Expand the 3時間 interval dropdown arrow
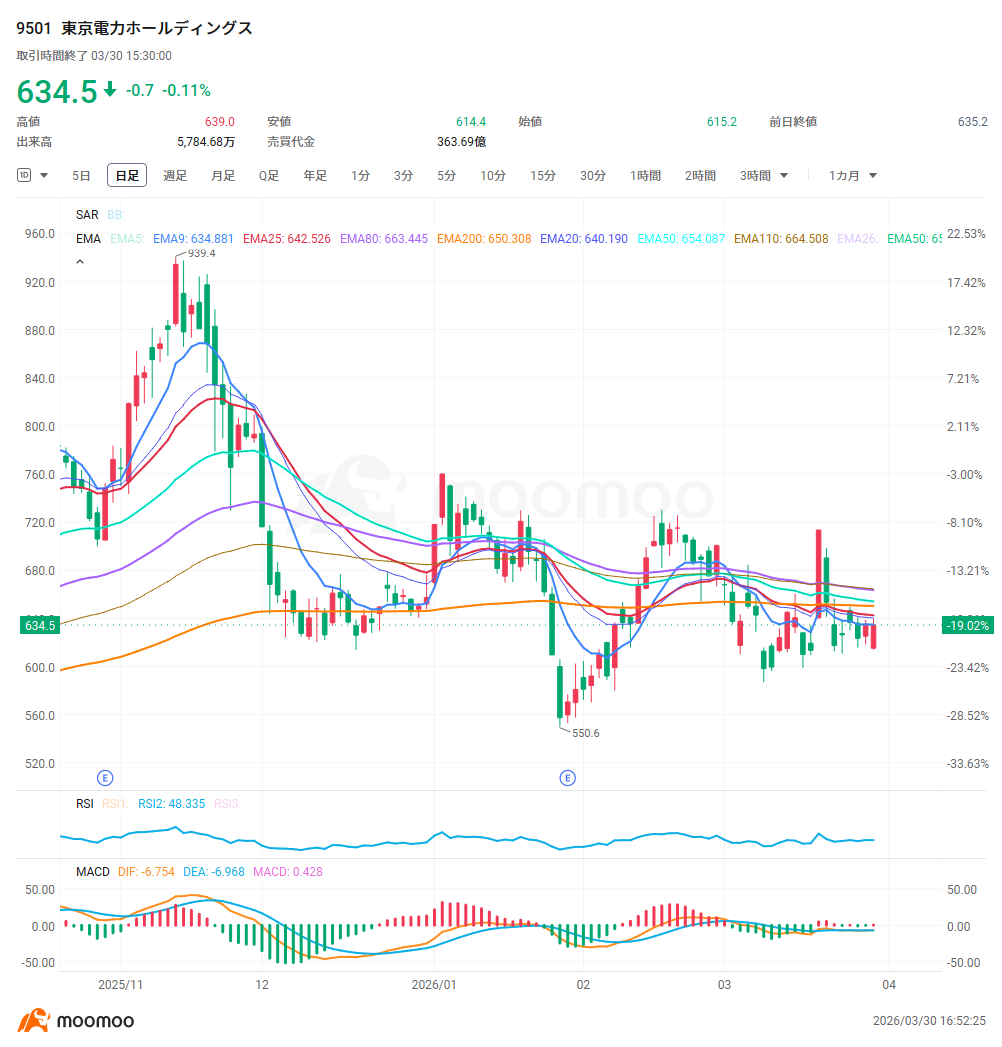 [784, 176]
